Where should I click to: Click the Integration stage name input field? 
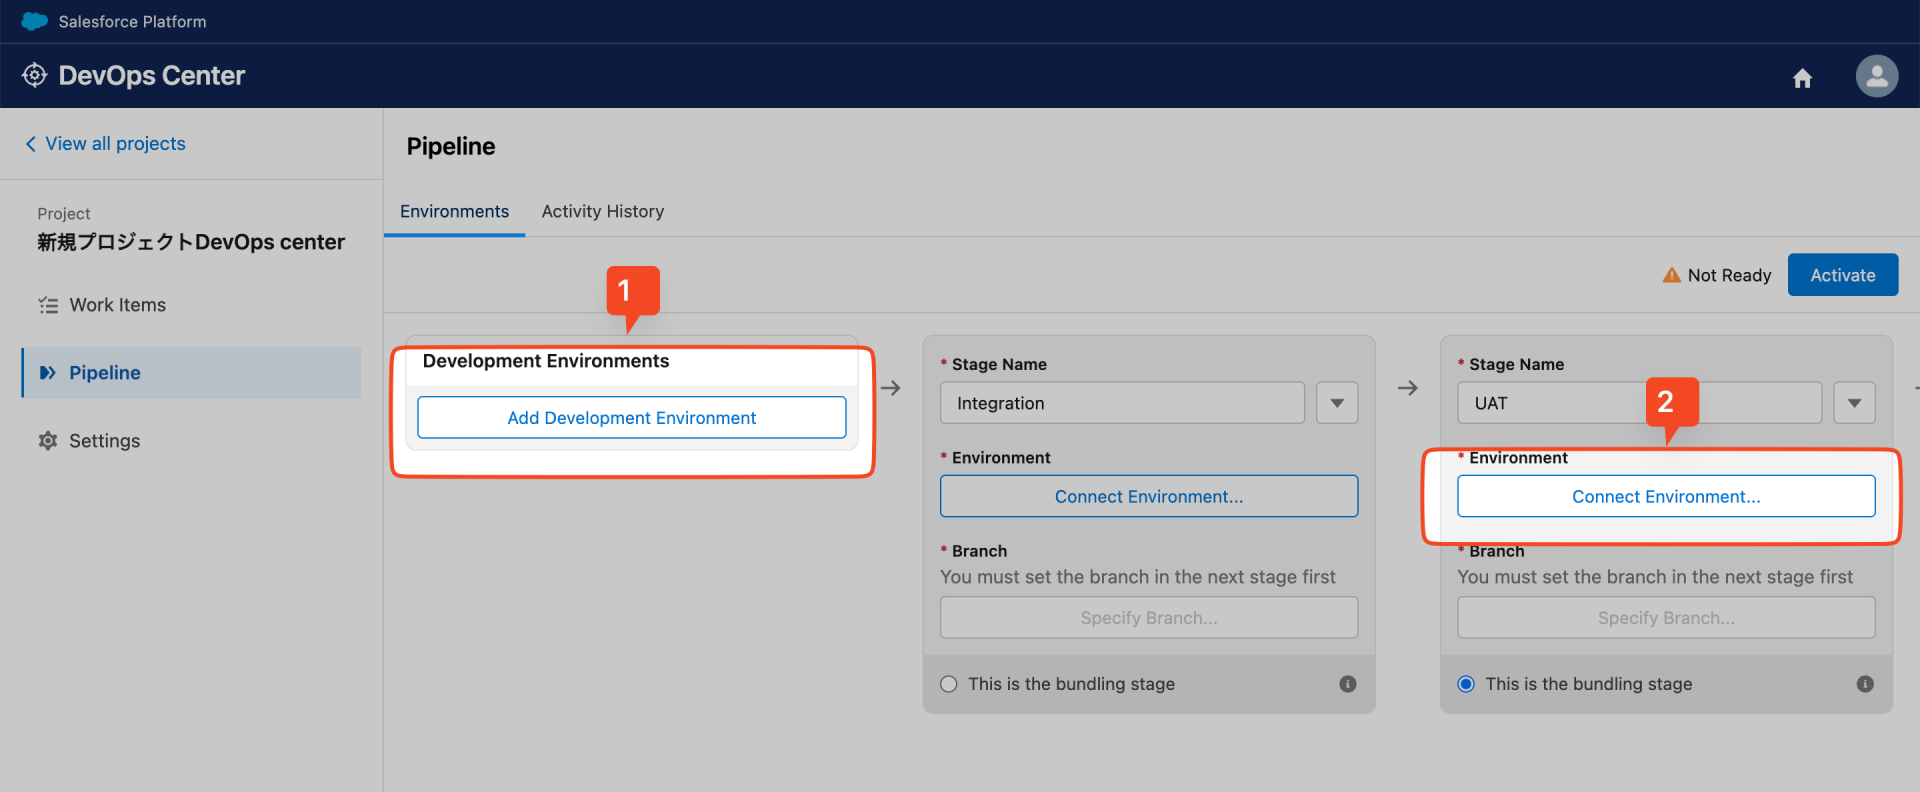click(1121, 403)
